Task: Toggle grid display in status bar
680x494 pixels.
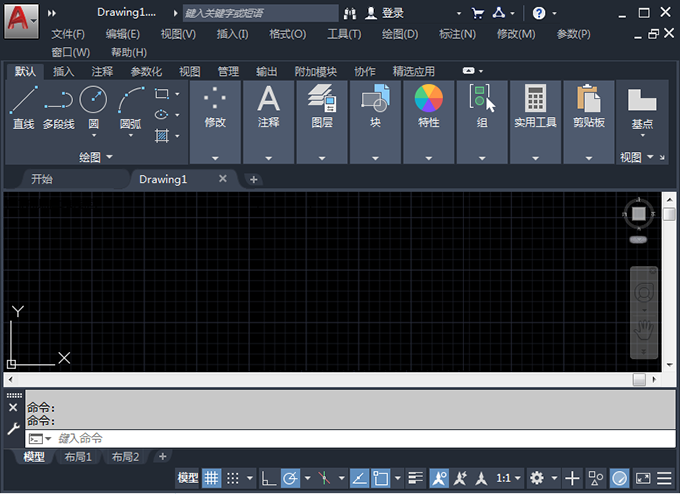Action: point(212,478)
